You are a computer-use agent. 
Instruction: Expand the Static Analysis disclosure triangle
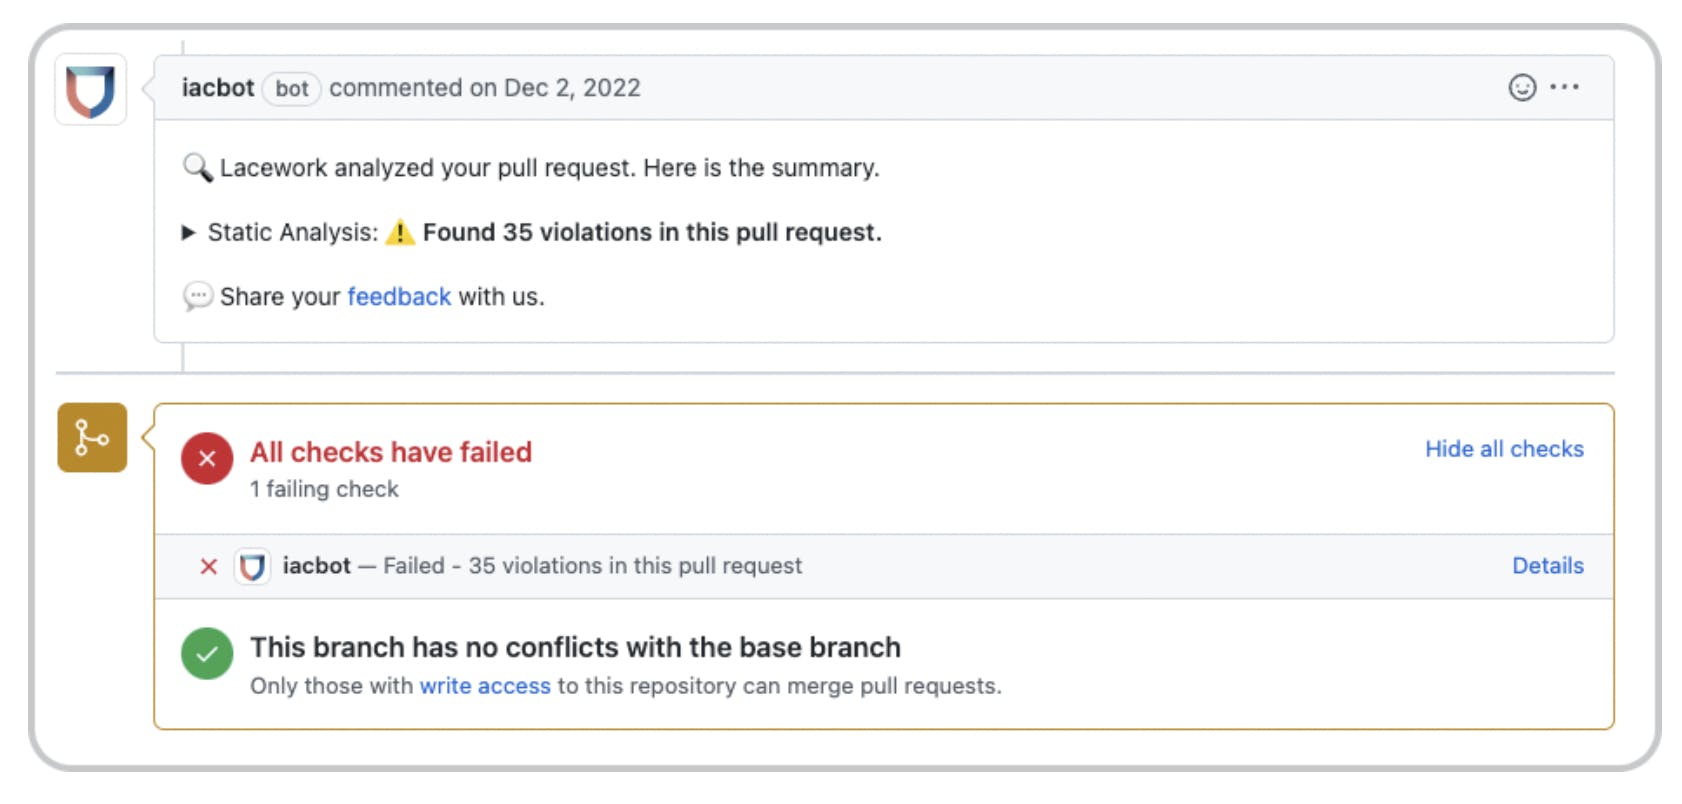pos(188,233)
